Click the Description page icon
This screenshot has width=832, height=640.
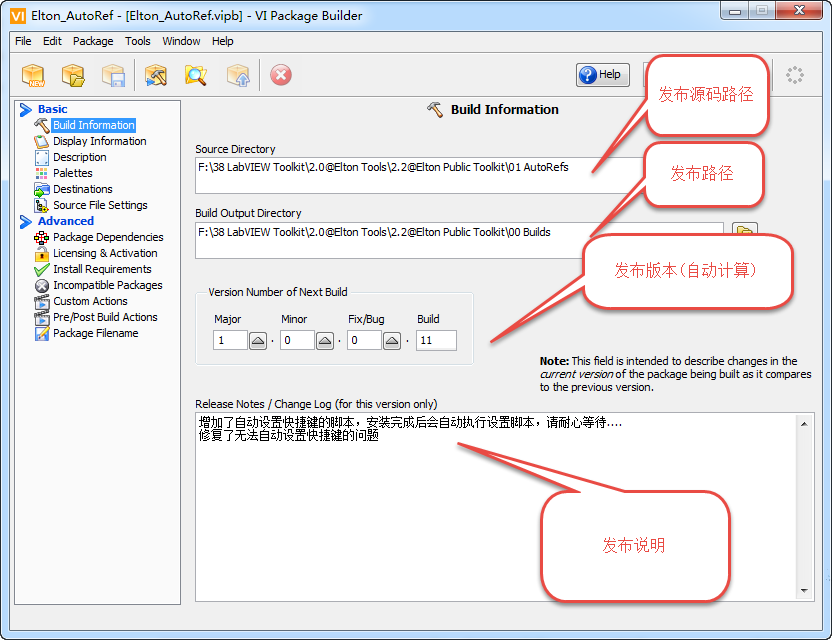[42, 158]
